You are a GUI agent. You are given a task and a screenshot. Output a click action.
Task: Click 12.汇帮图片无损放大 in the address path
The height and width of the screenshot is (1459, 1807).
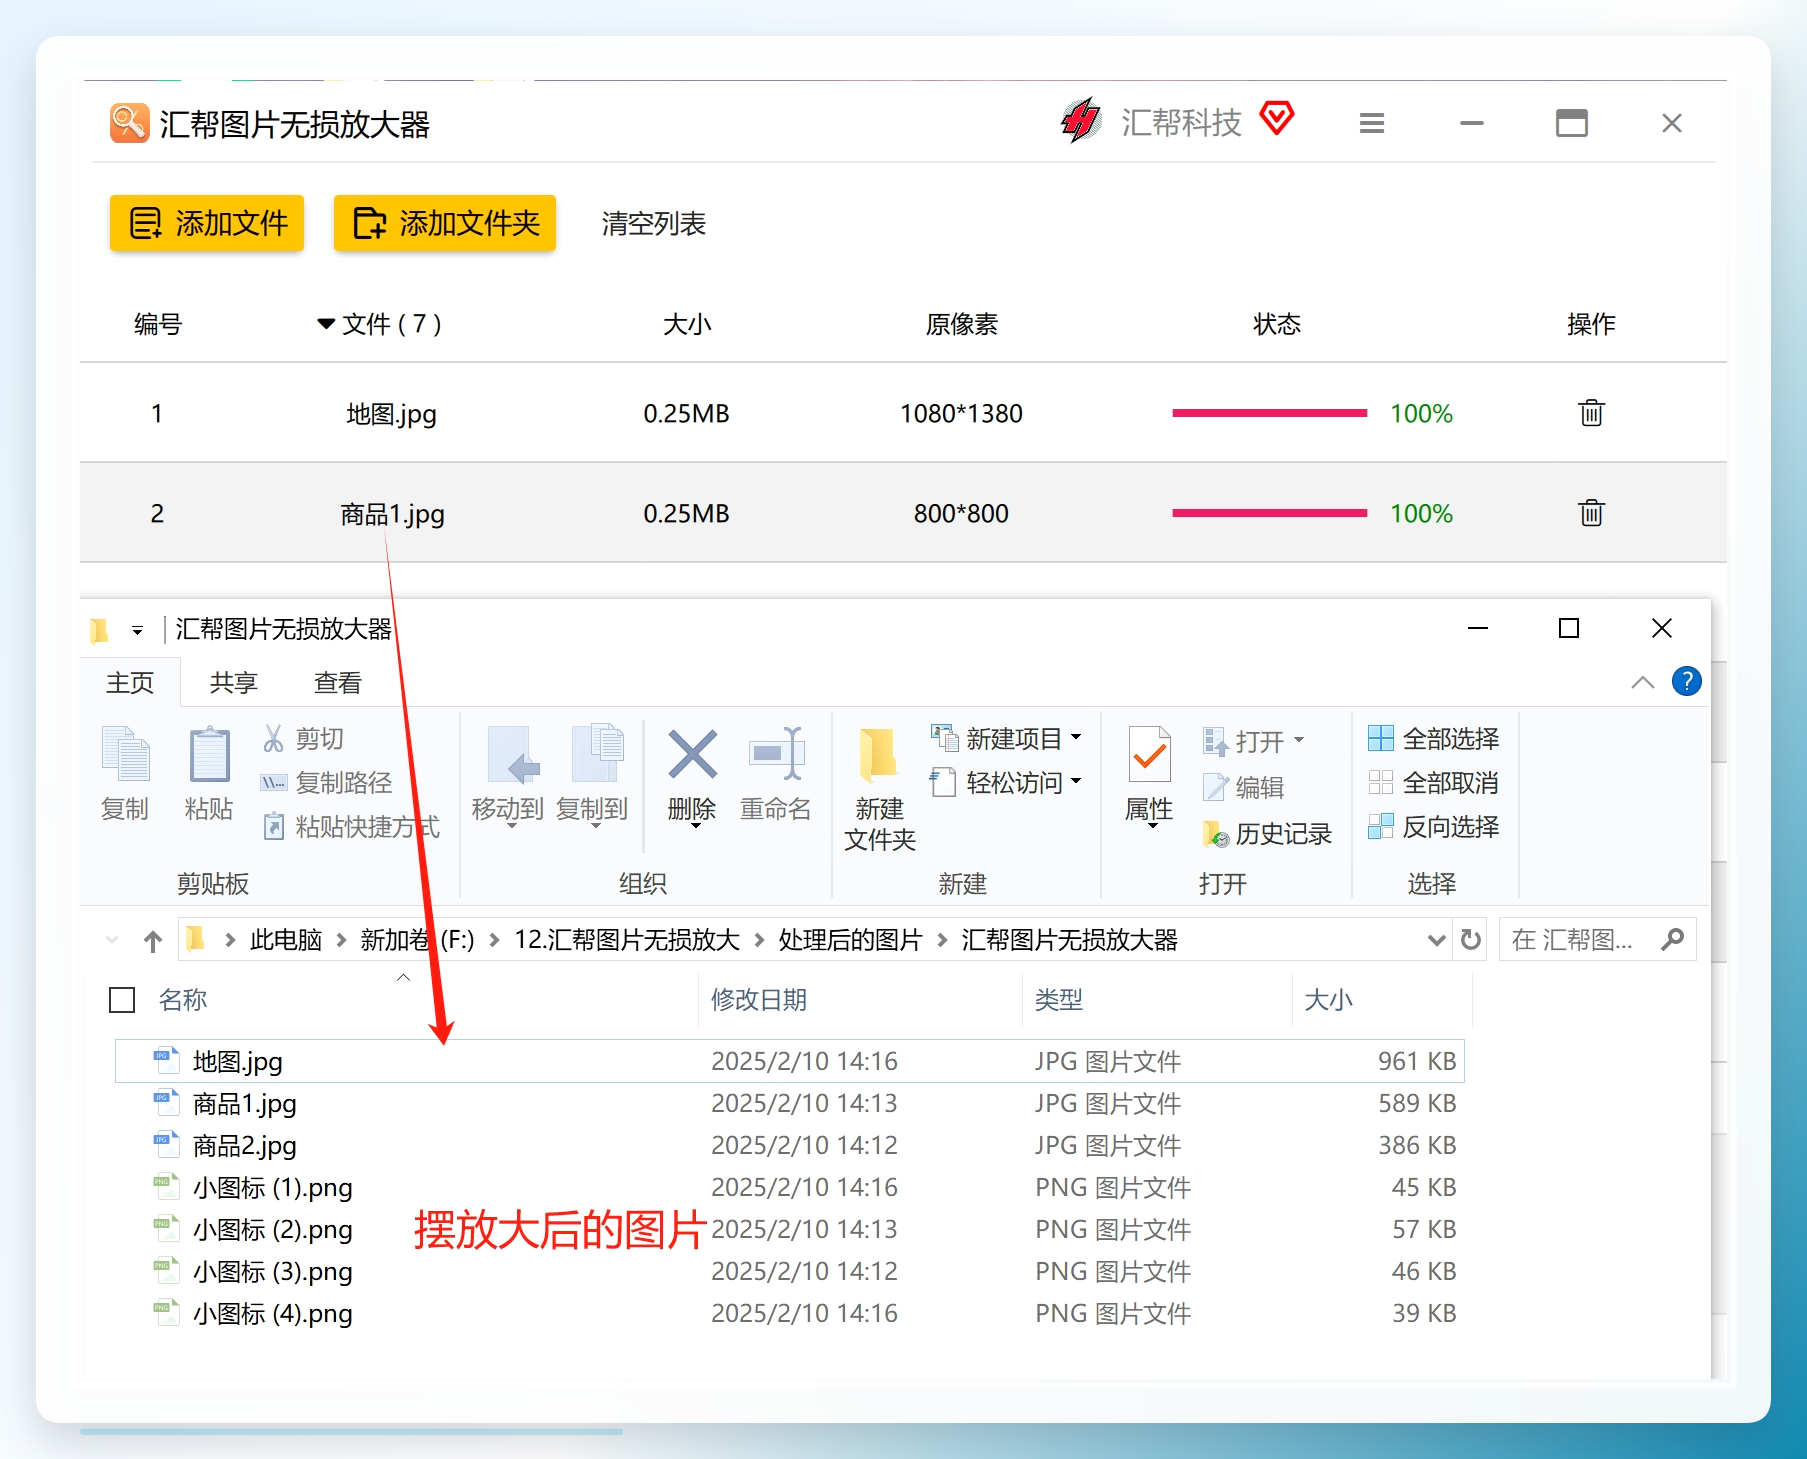[627, 940]
